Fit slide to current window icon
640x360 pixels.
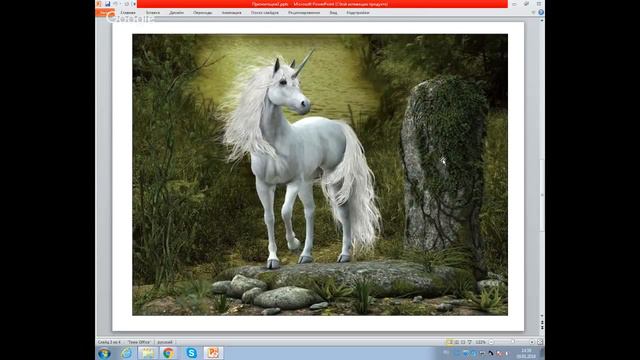pos(540,342)
